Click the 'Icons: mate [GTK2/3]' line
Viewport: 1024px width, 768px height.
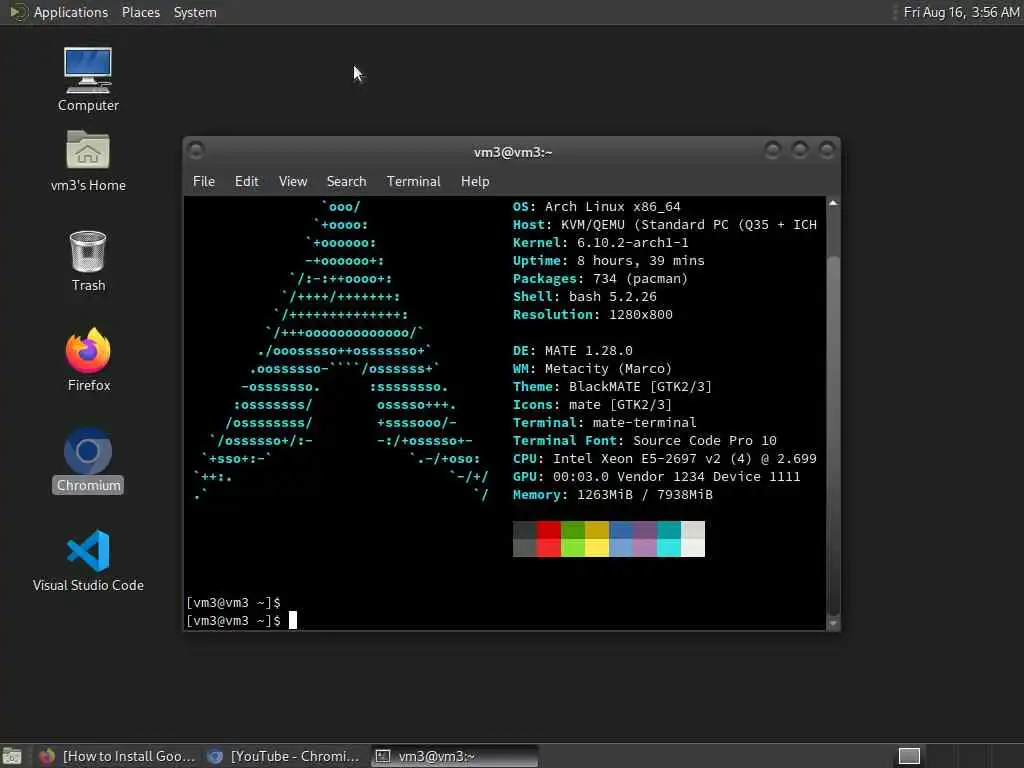coord(592,405)
